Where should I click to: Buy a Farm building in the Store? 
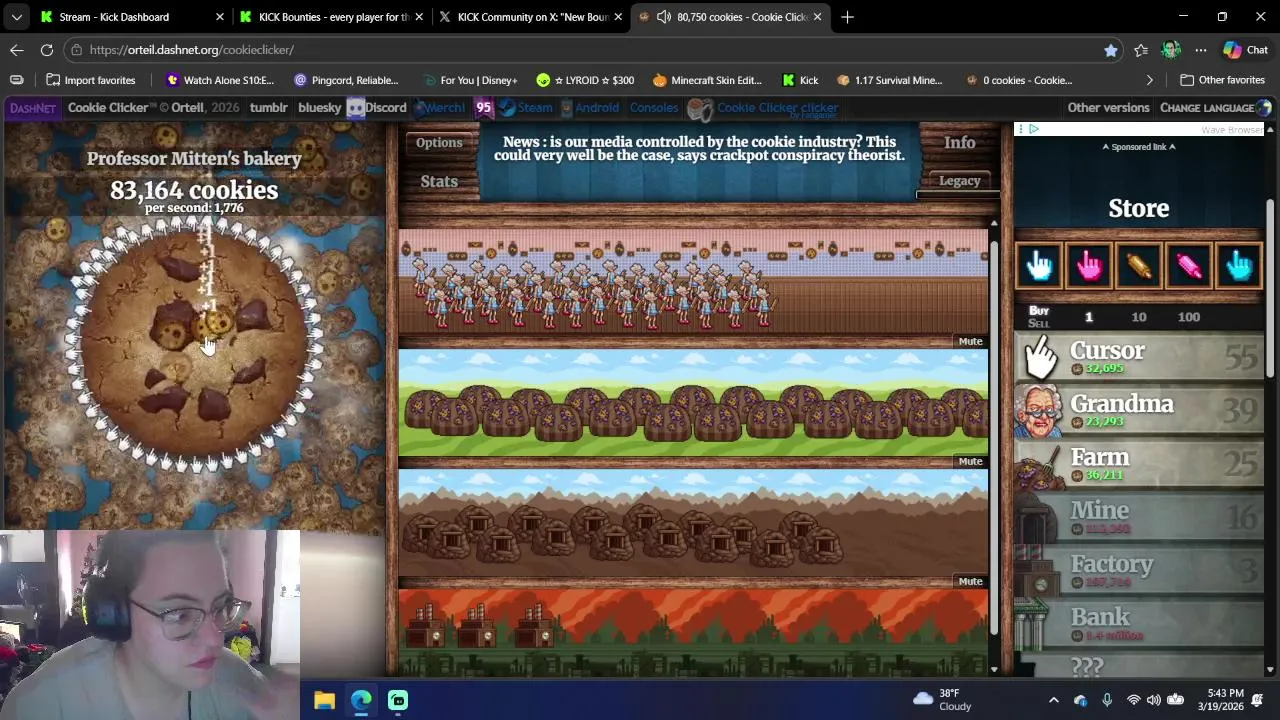click(x=1139, y=464)
